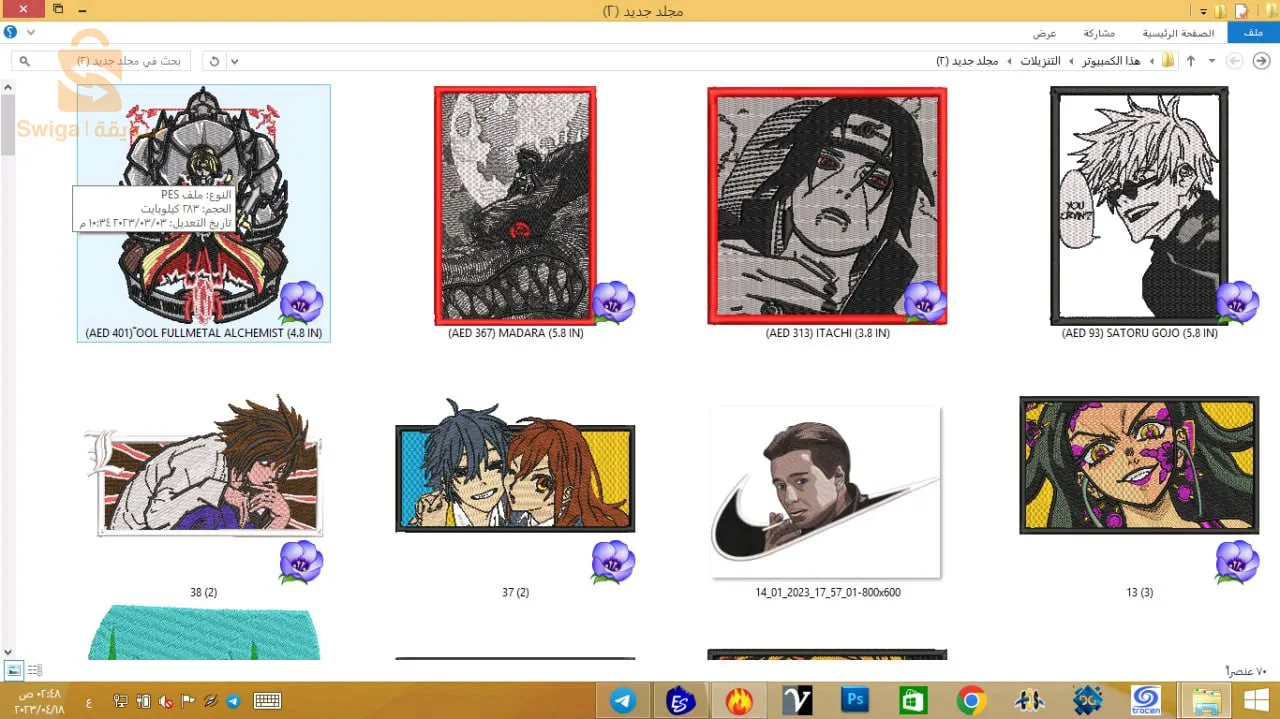Open address bar previous locations dropdown
This screenshot has height=719, width=1280.
234,61
